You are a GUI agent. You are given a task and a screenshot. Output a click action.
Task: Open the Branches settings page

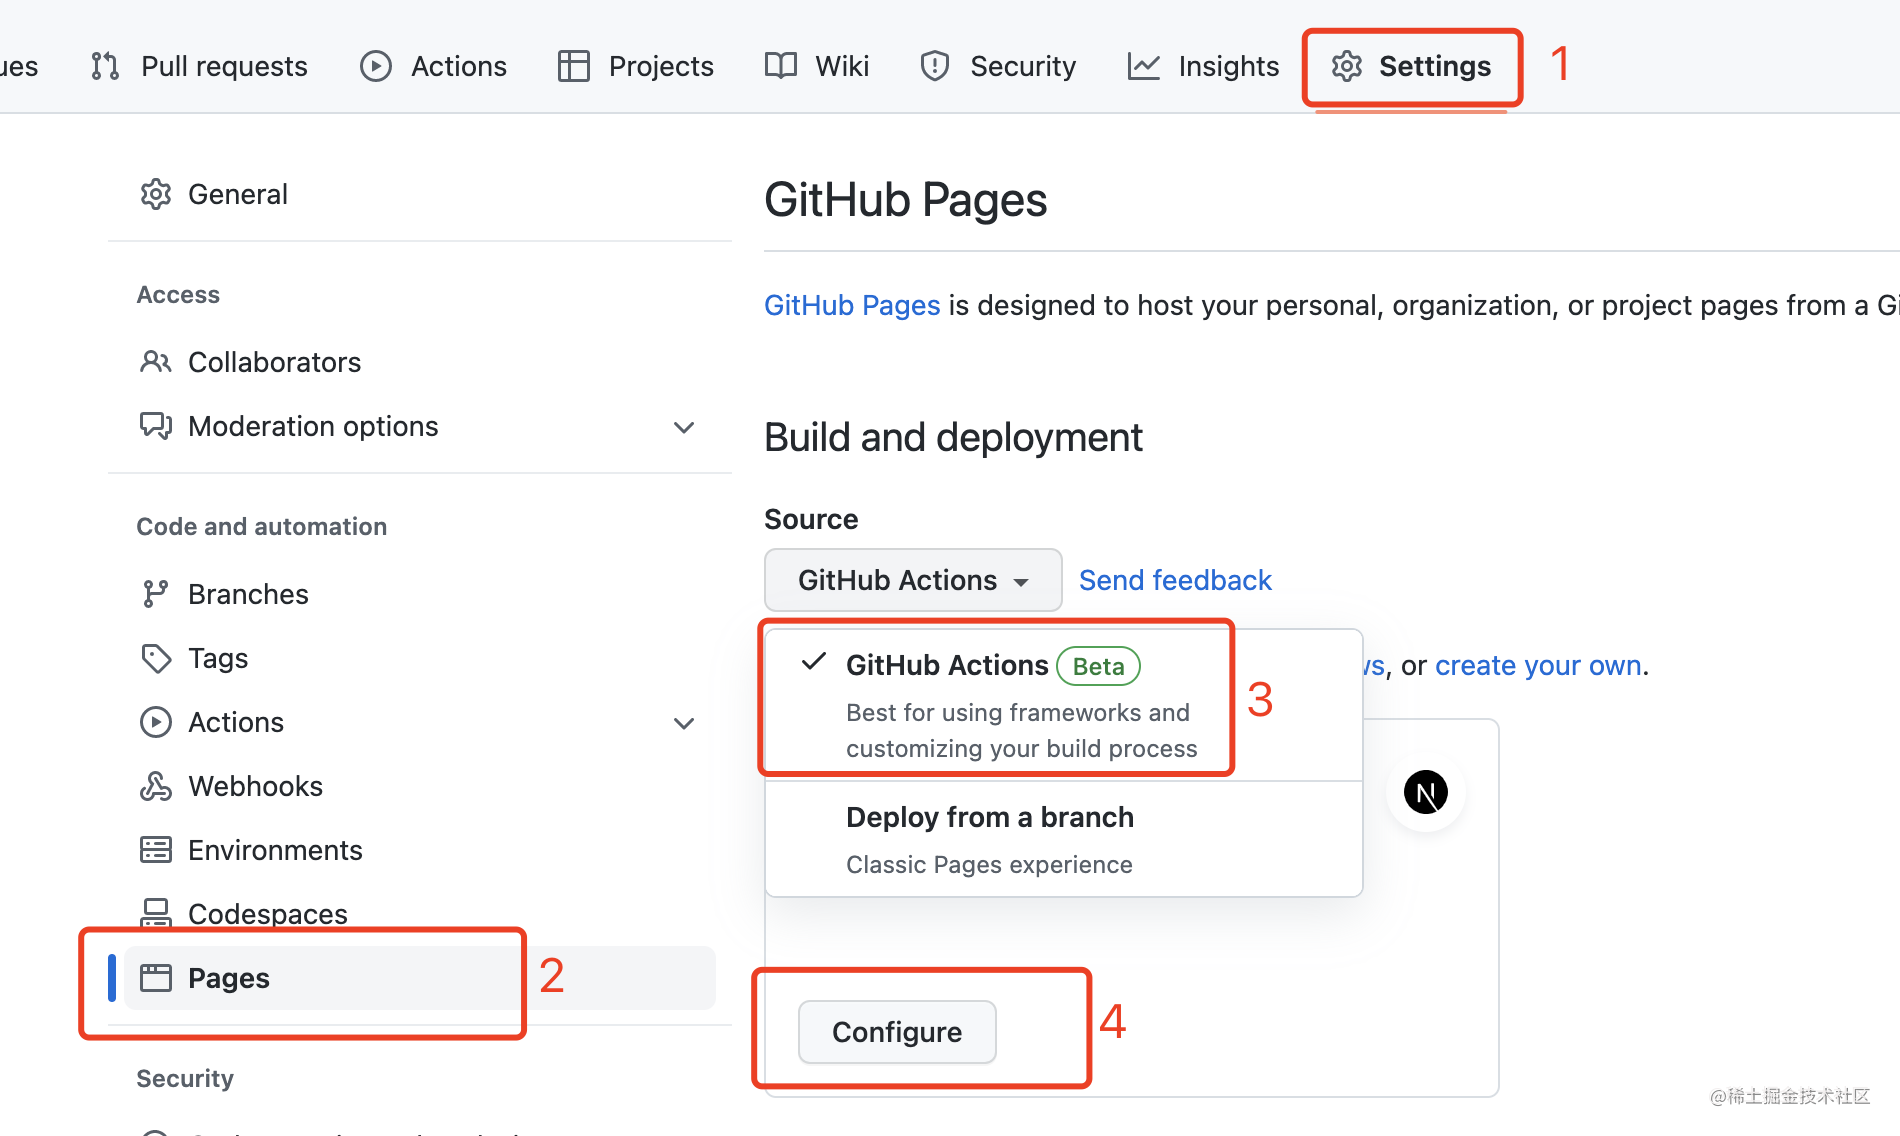pos(420,594)
